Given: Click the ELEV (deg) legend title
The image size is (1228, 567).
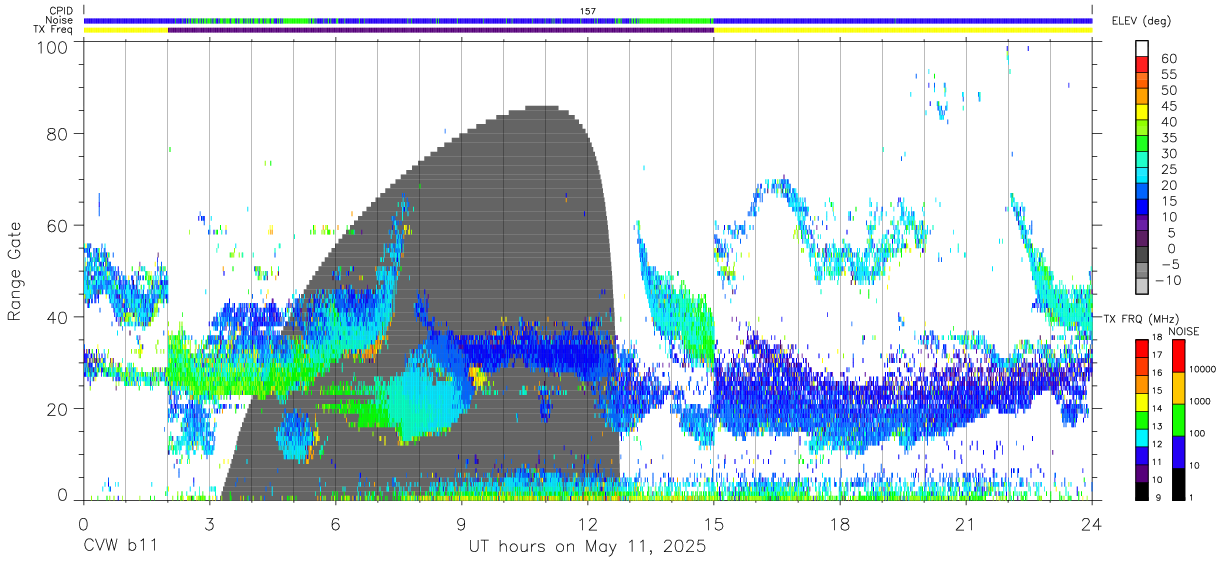Looking at the screenshot, I should pos(1141,20).
